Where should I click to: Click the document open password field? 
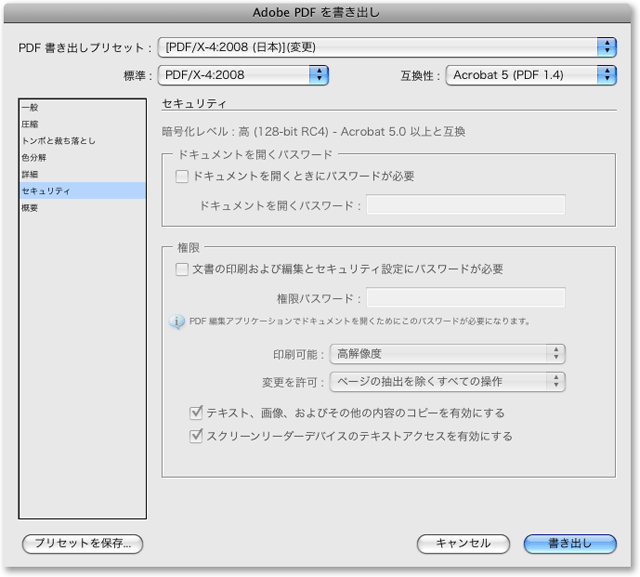[x=465, y=205]
